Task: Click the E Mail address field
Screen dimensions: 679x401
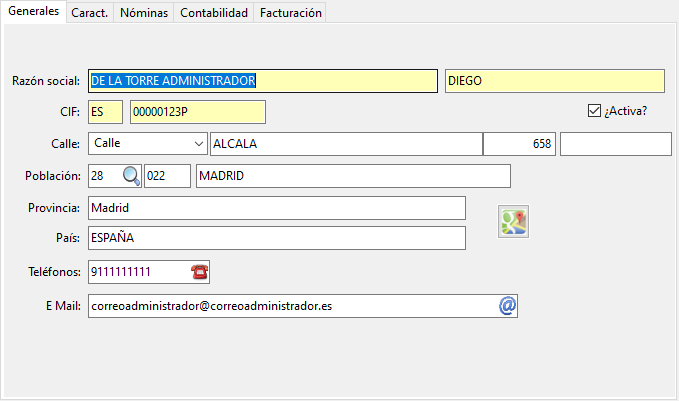Action: 290,306
